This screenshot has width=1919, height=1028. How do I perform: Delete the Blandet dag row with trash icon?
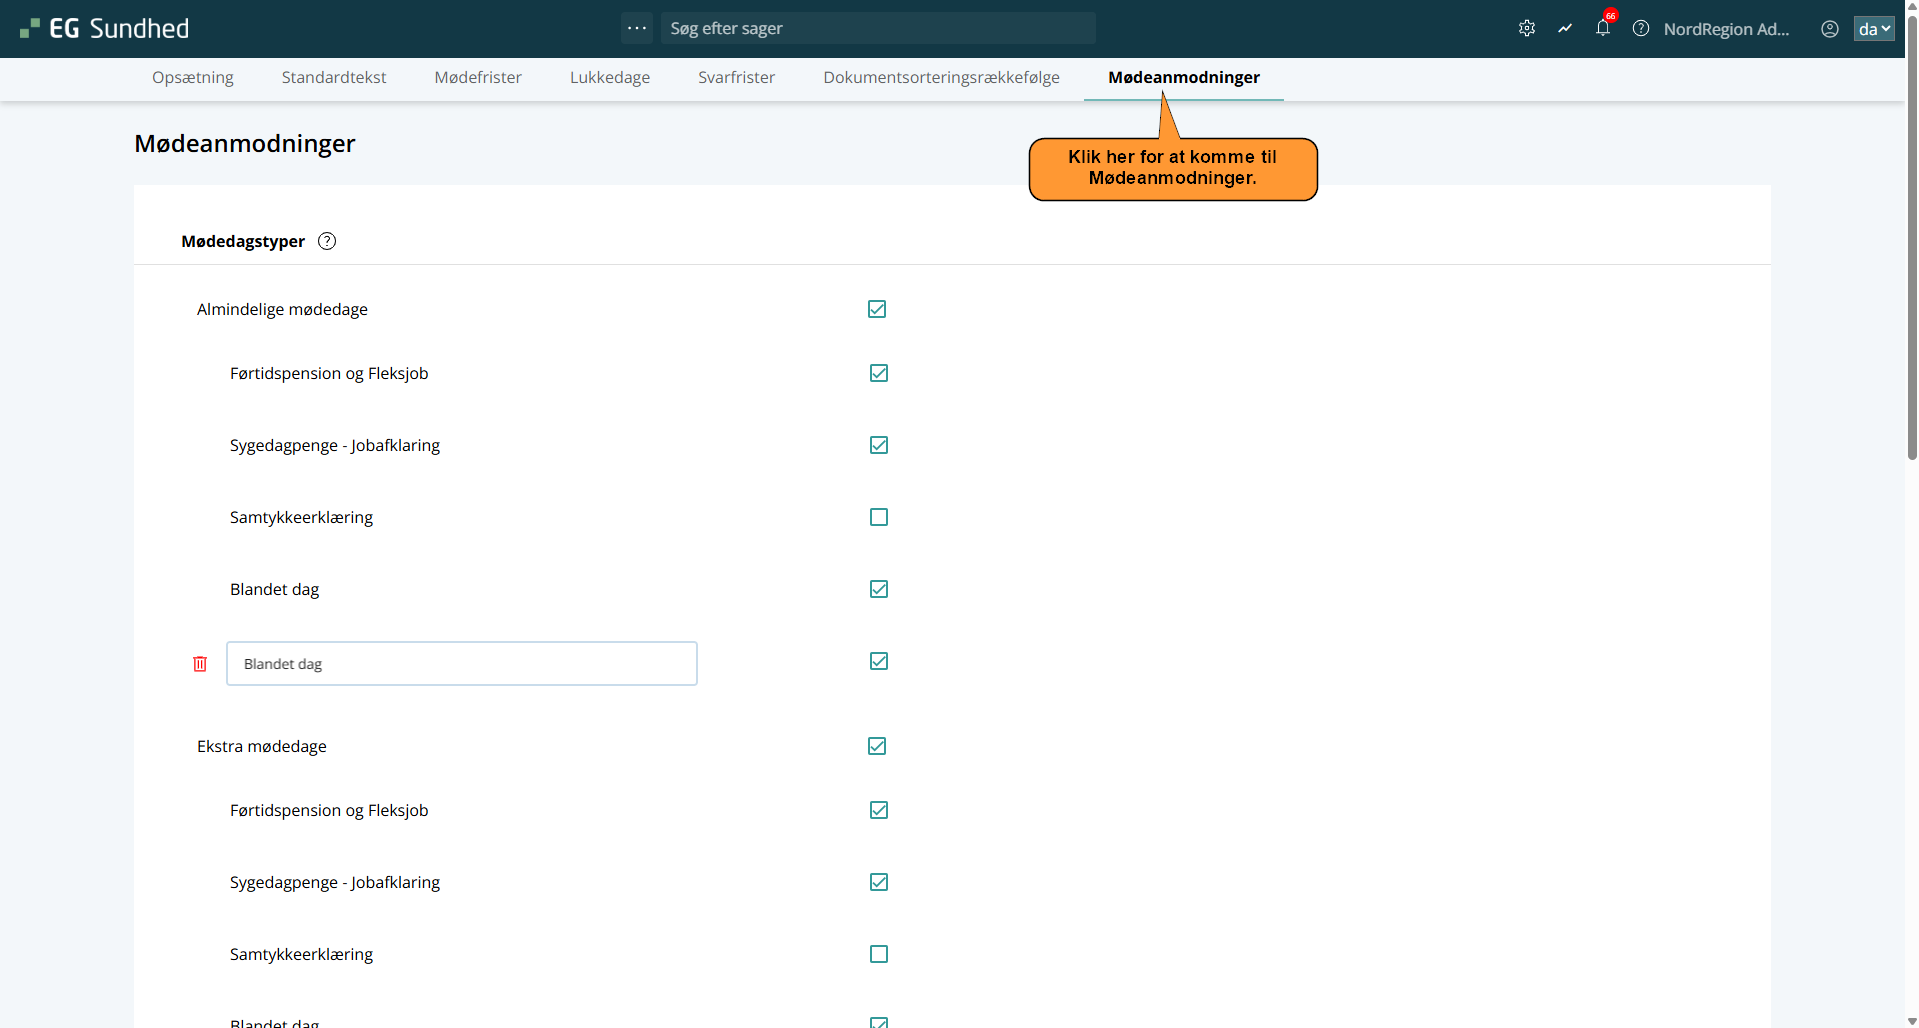tap(200, 664)
